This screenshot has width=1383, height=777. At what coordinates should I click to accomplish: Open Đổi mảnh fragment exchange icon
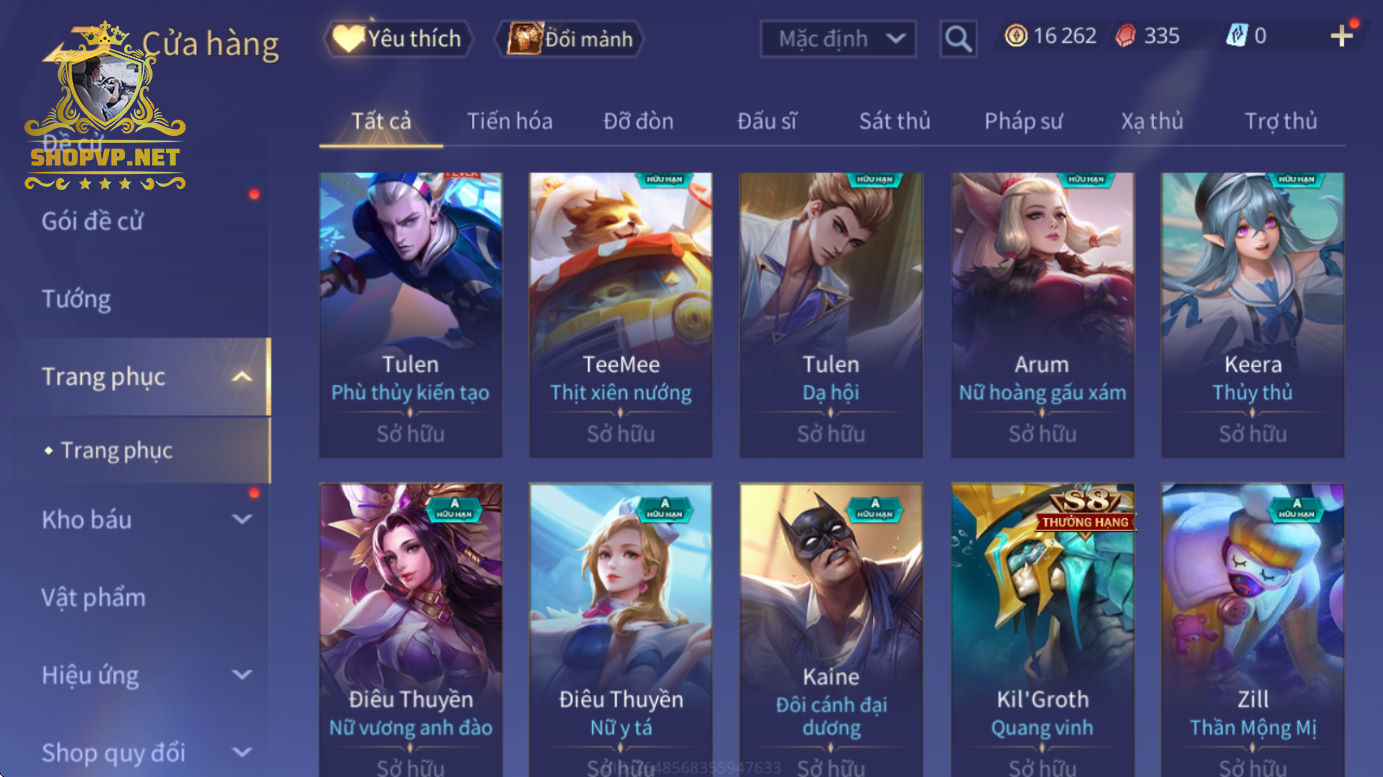coord(570,39)
